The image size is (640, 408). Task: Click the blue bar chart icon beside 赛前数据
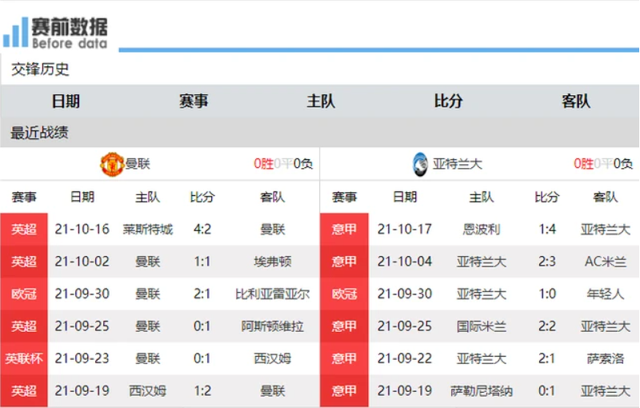coord(16,32)
